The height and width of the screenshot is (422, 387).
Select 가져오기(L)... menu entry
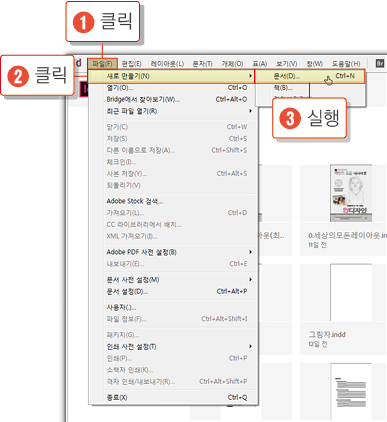(173, 213)
